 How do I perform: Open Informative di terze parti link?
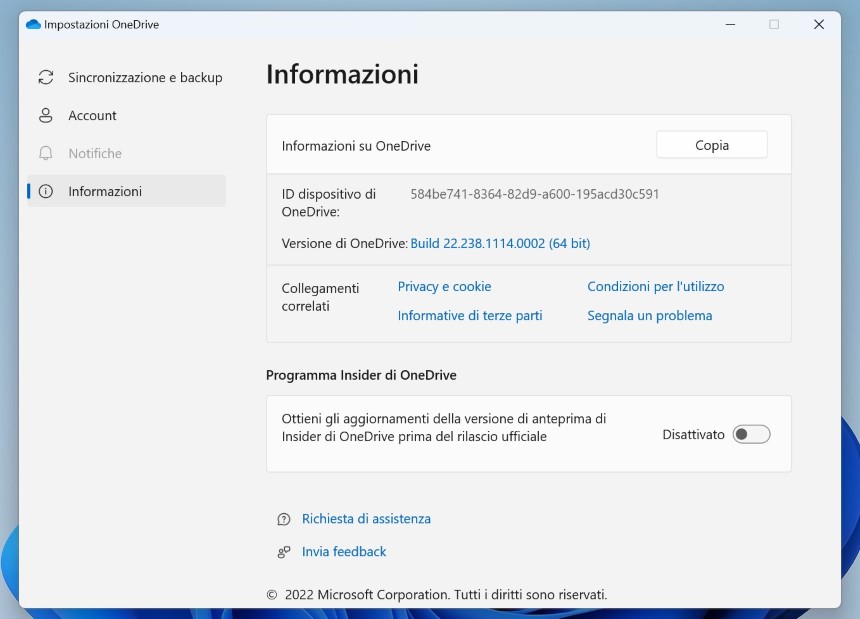tap(470, 316)
